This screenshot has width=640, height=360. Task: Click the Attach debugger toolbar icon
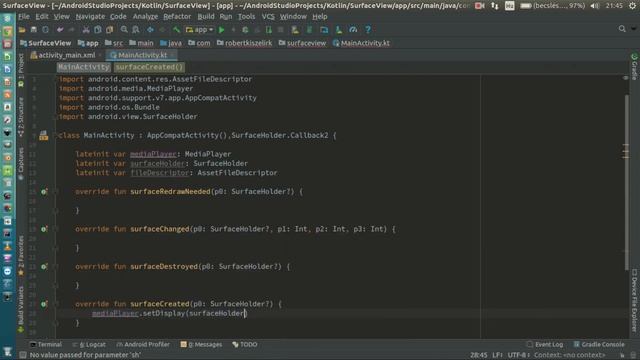(x=269, y=30)
